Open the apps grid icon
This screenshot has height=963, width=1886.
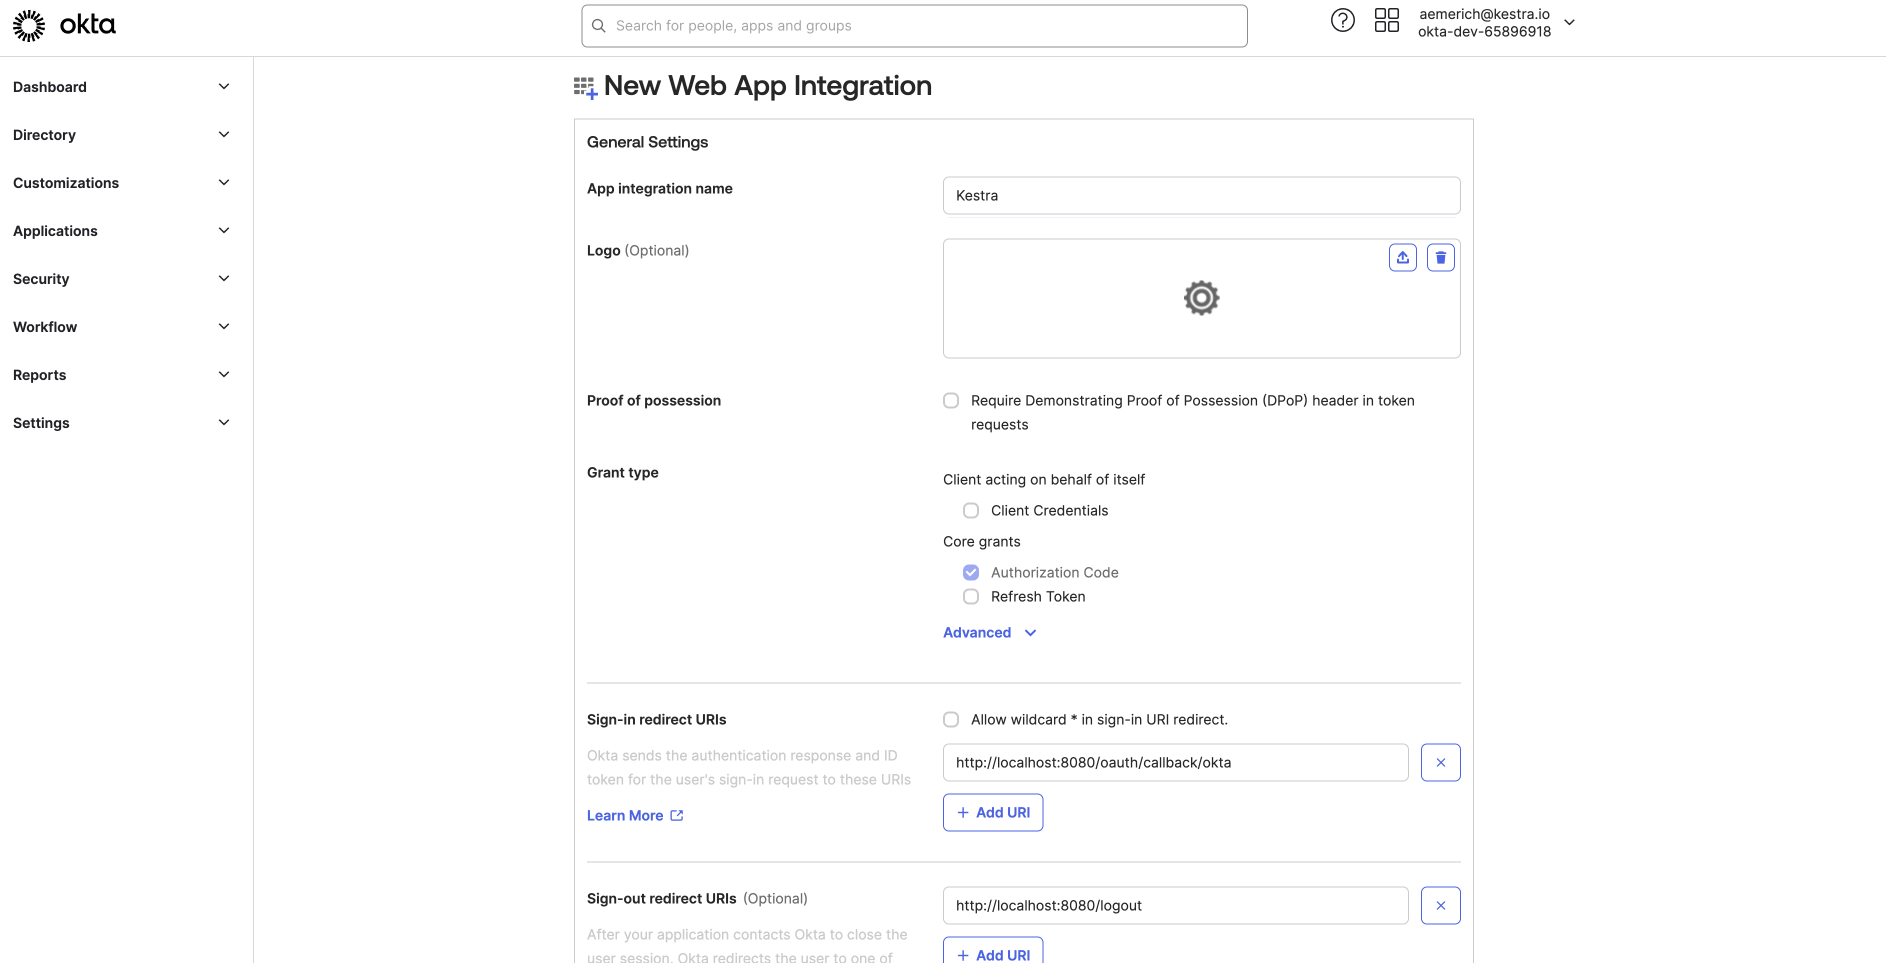[1386, 20]
